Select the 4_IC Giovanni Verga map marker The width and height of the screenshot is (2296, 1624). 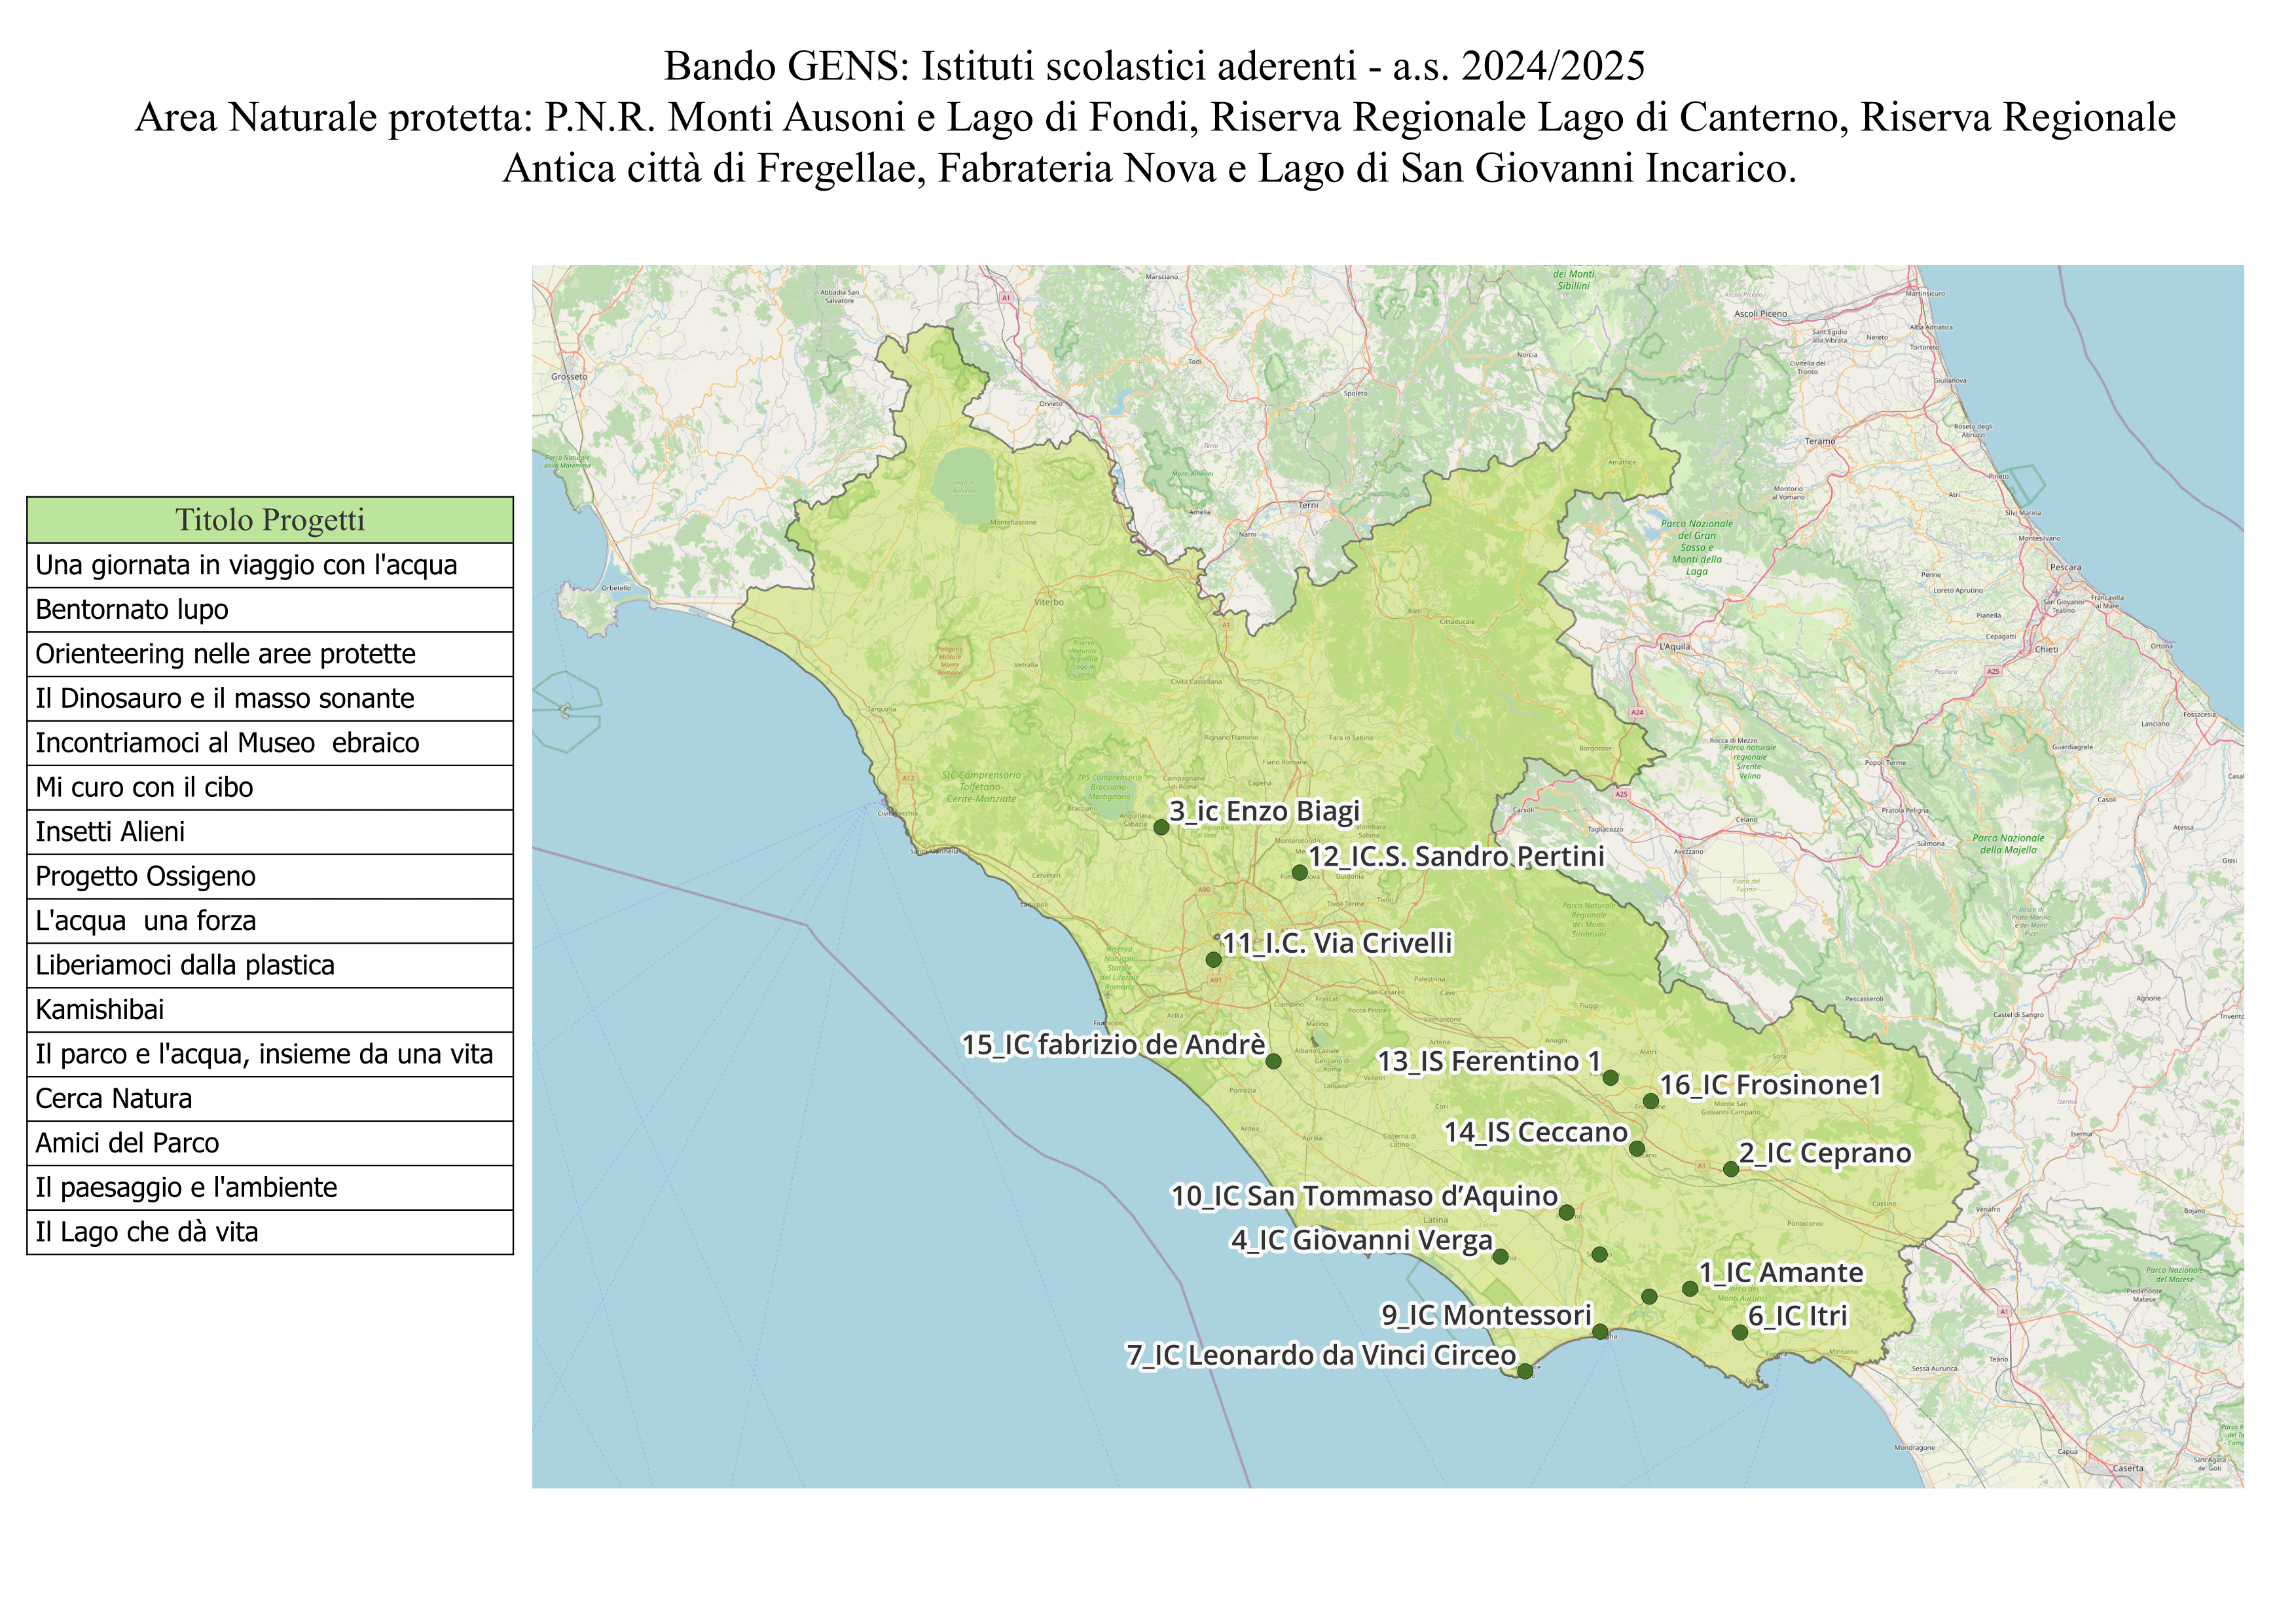coord(1500,1257)
